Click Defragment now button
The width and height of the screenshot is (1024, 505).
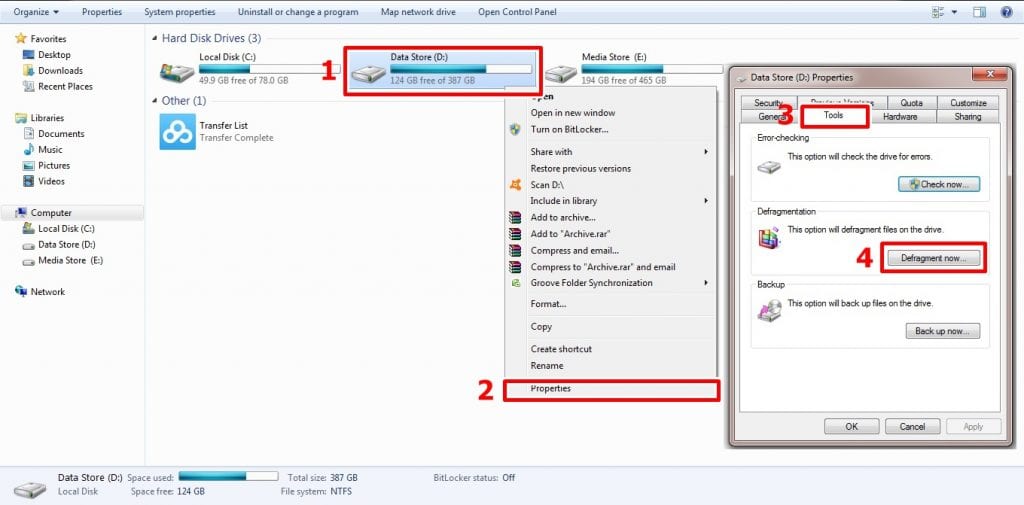933,258
